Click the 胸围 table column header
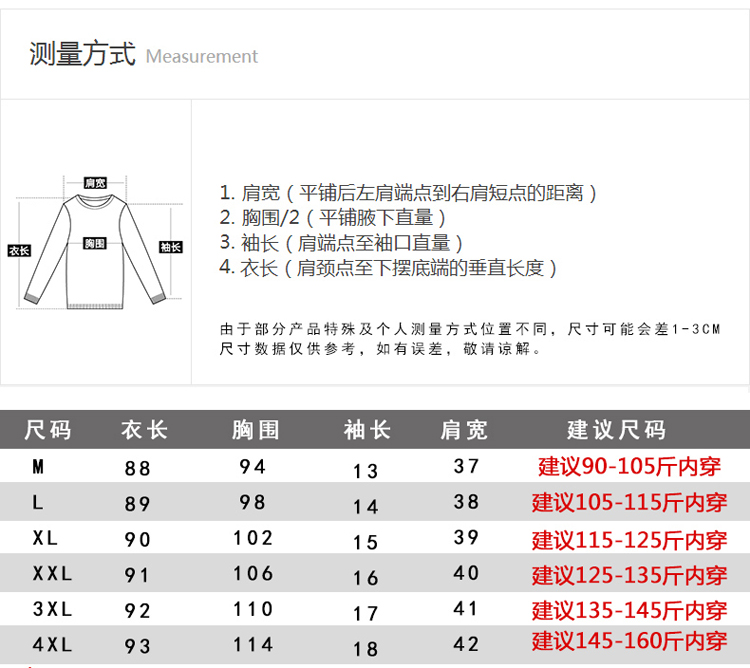The width and height of the screenshot is (750, 668). [x=256, y=430]
